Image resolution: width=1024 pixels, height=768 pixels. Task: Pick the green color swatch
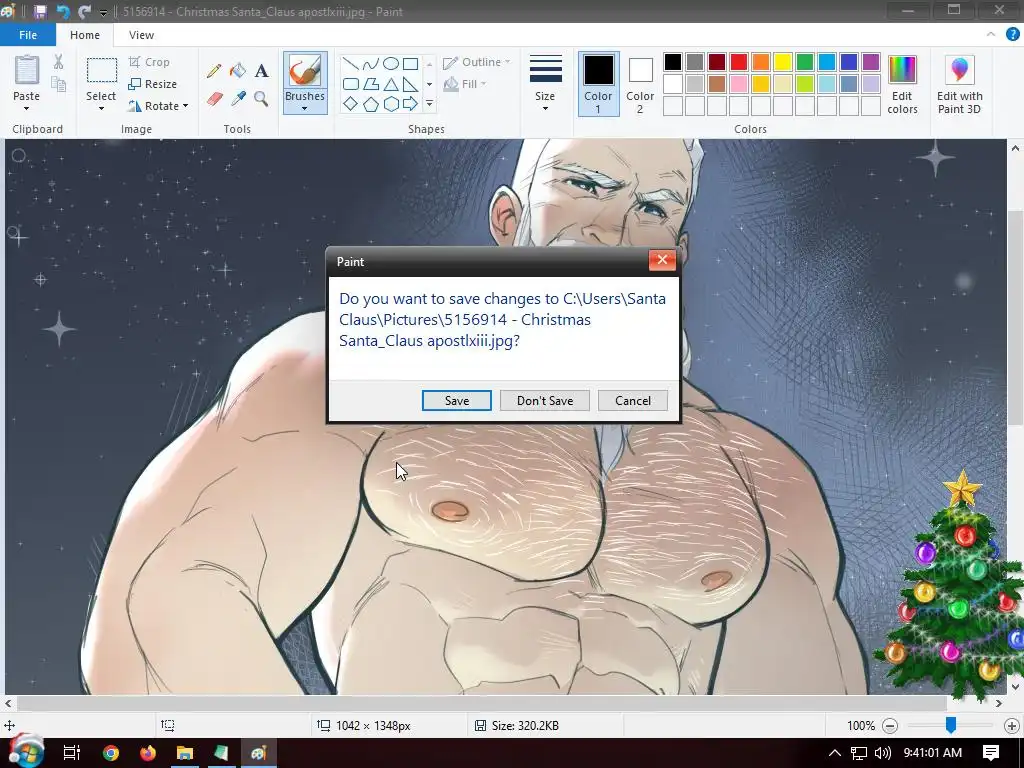[x=805, y=62]
